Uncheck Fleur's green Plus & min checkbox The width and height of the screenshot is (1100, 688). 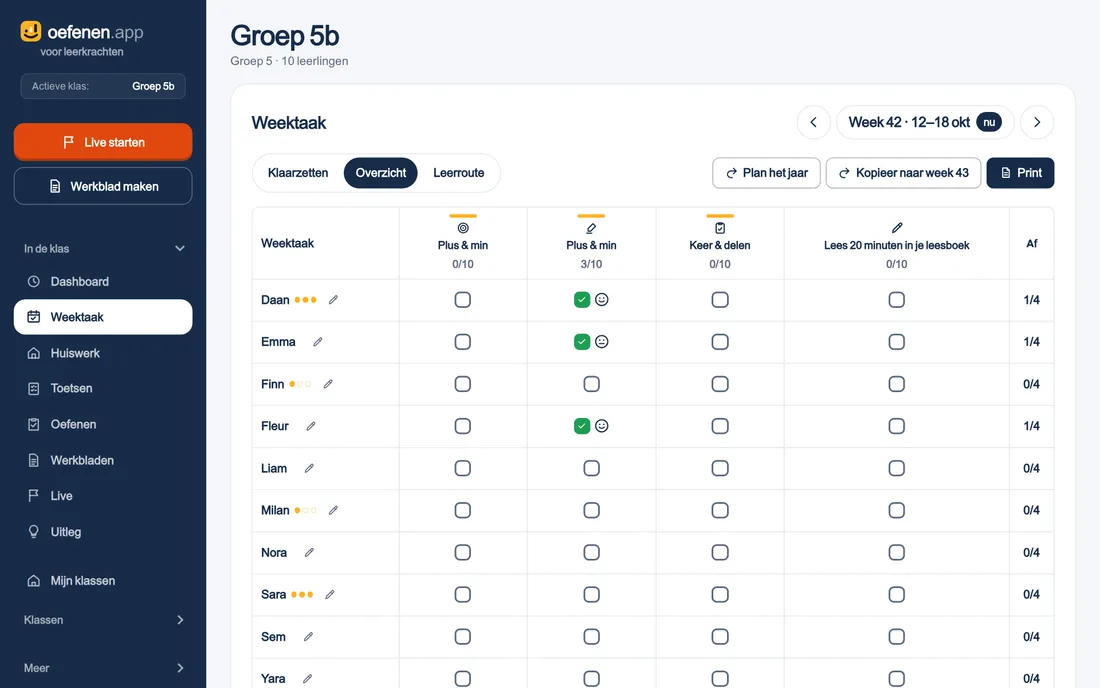(582, 426)
